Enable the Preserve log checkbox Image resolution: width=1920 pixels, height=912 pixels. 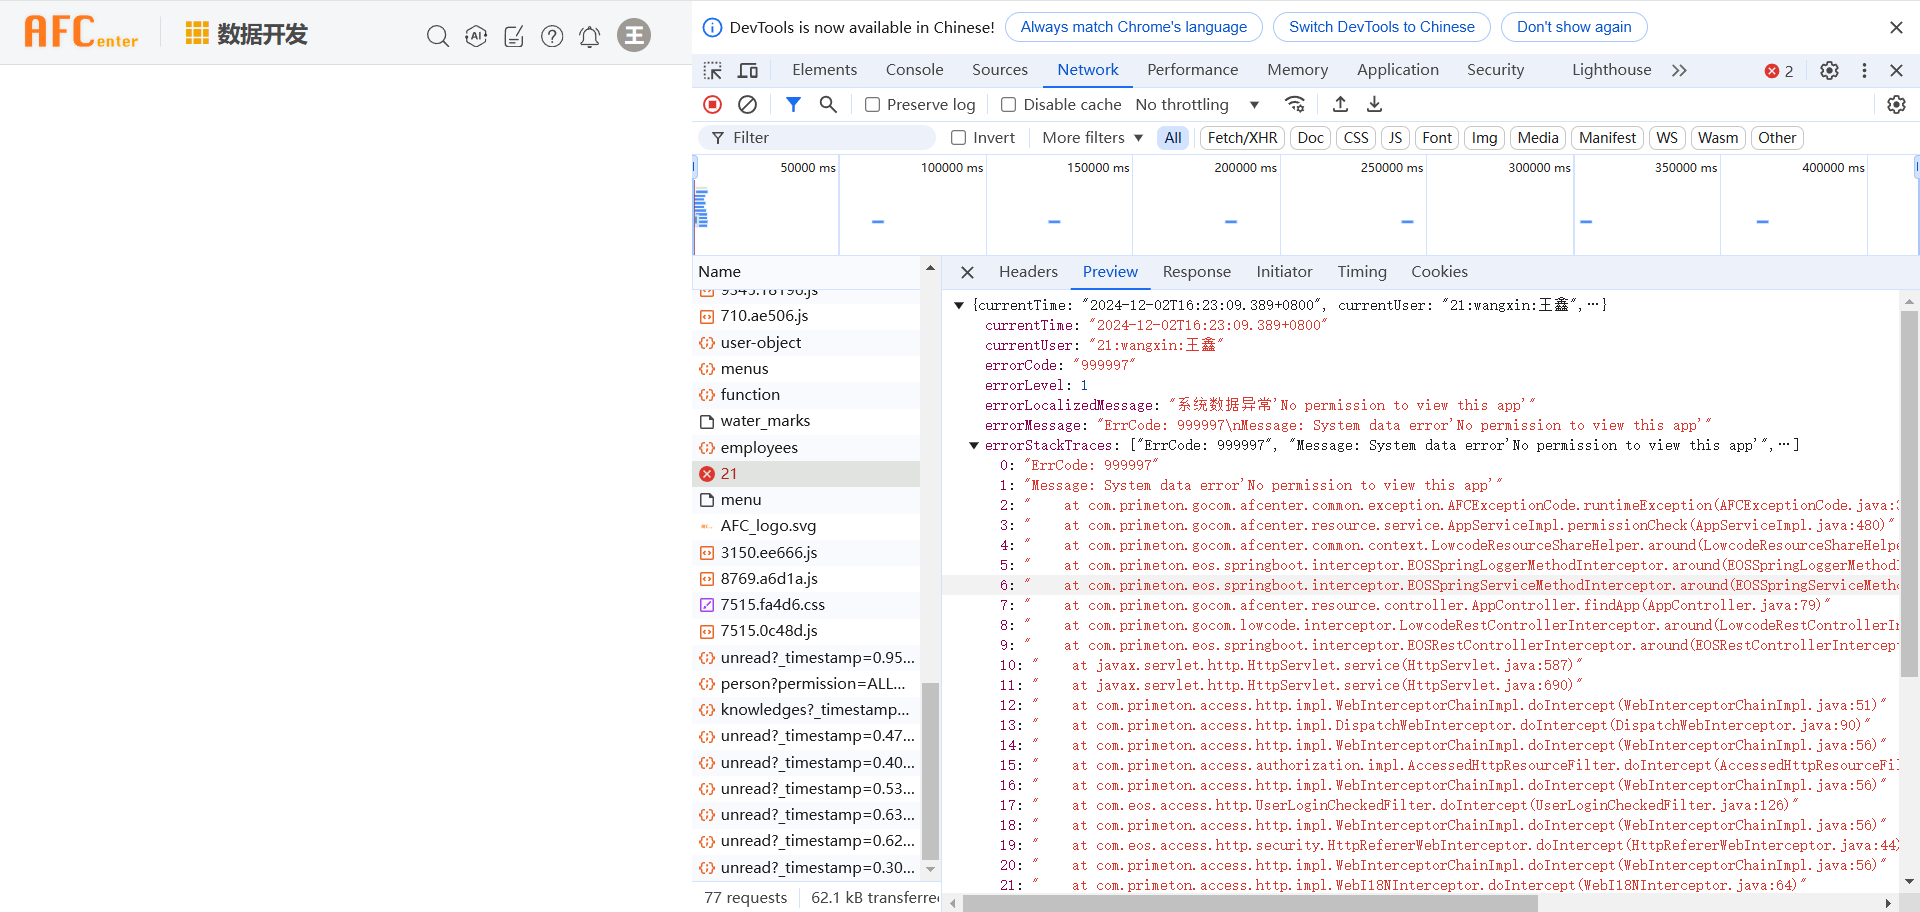[x=872, y=105]
